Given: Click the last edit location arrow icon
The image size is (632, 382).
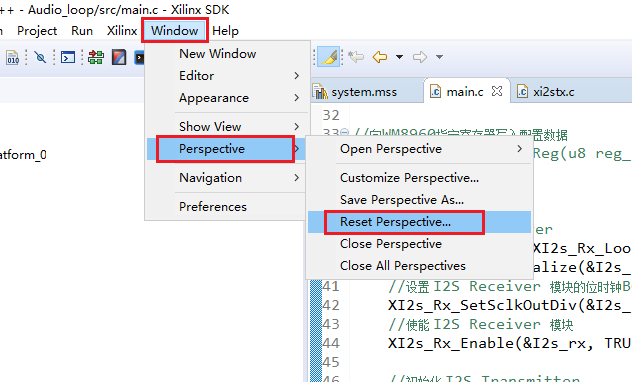Looking at the screenshot, I should pos(356,57).
